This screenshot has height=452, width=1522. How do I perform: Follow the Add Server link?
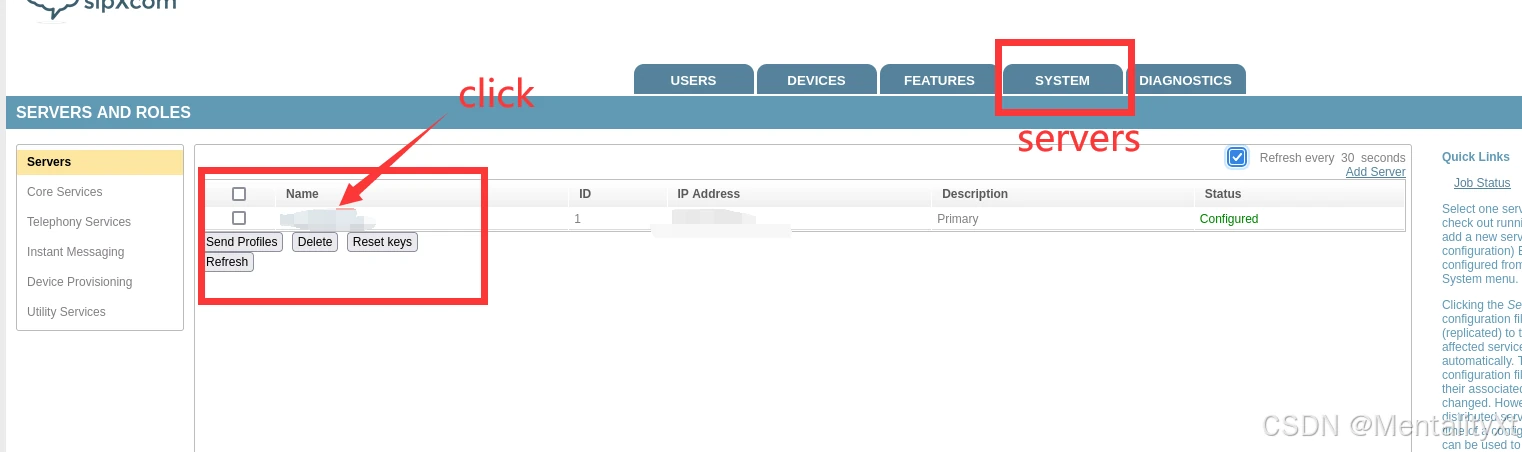1375,172
